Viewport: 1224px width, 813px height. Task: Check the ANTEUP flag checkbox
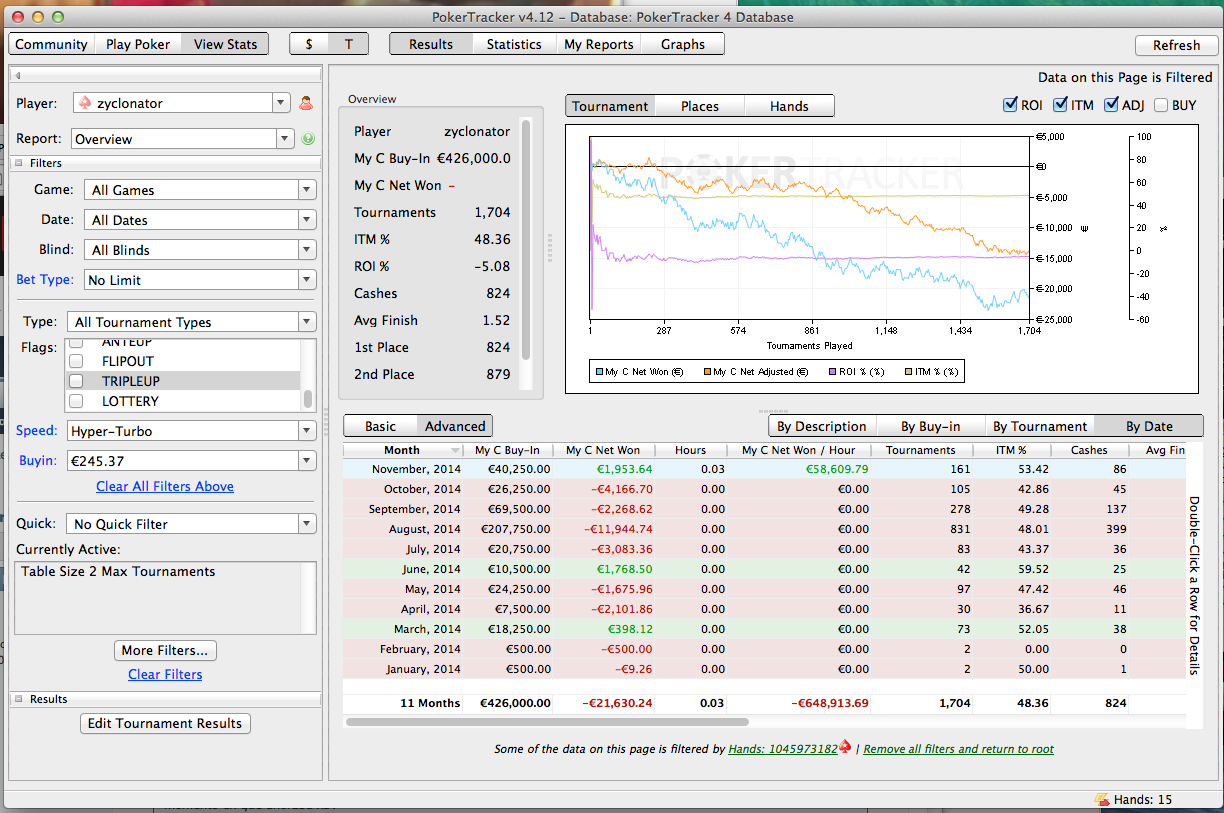(x=75, y=343)
